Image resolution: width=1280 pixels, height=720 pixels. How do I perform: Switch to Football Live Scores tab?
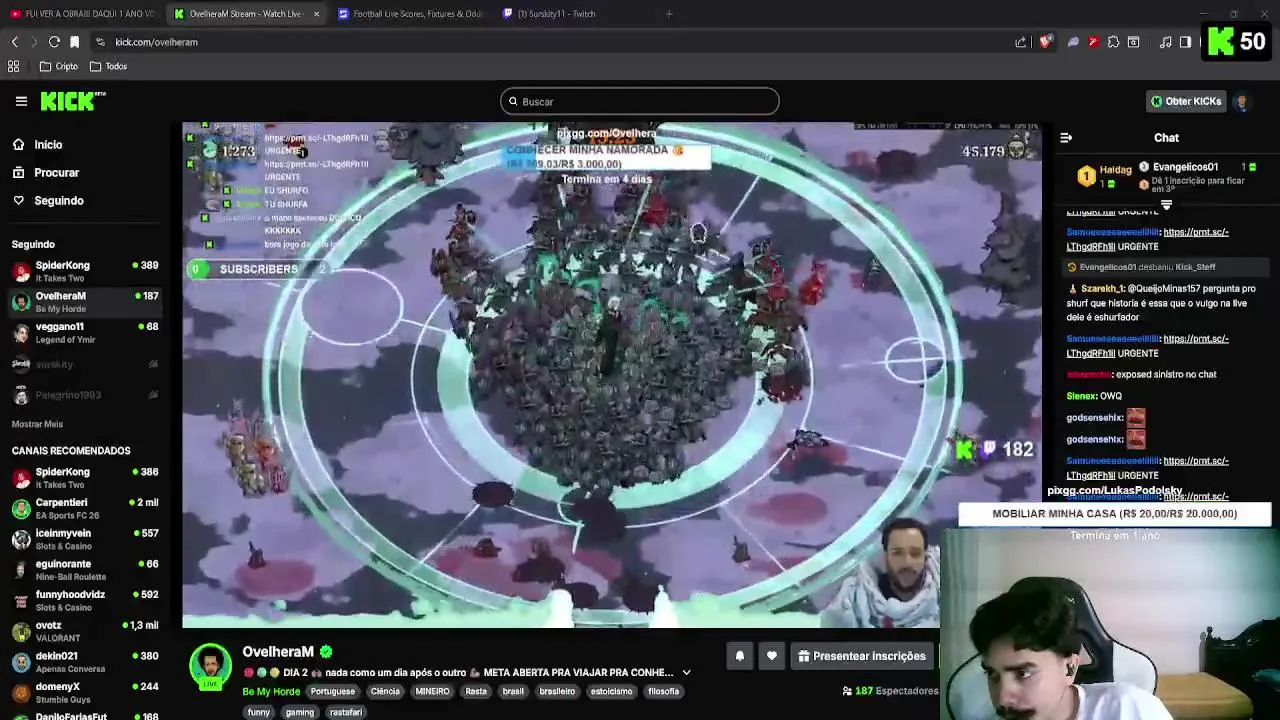(410, 14)
